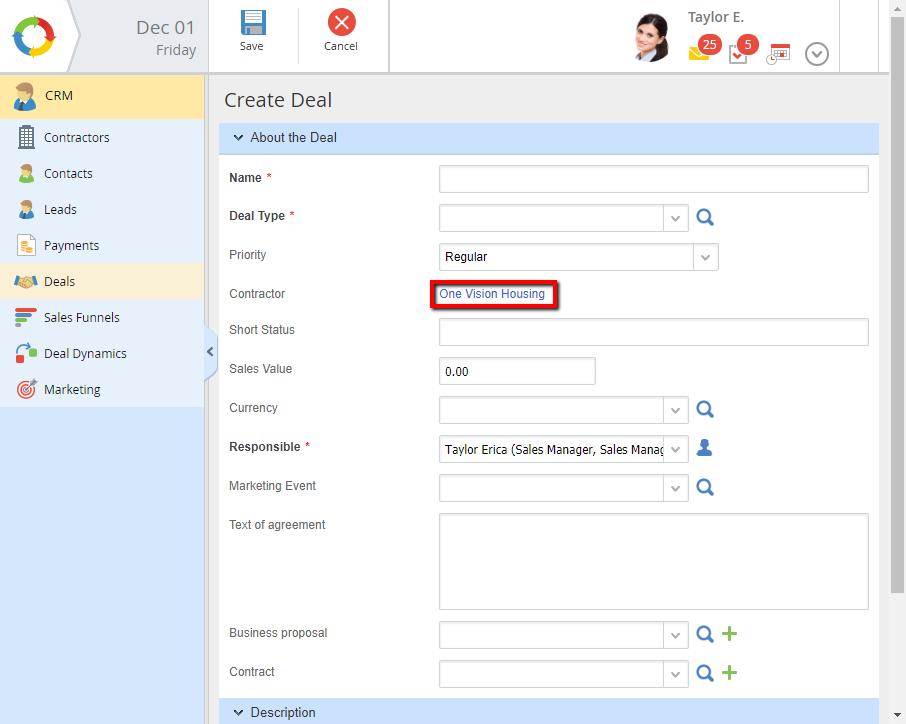Screen dimensions: 906x724
Task: Open mail notifications with 25 badge
Action: pos(700,53)
